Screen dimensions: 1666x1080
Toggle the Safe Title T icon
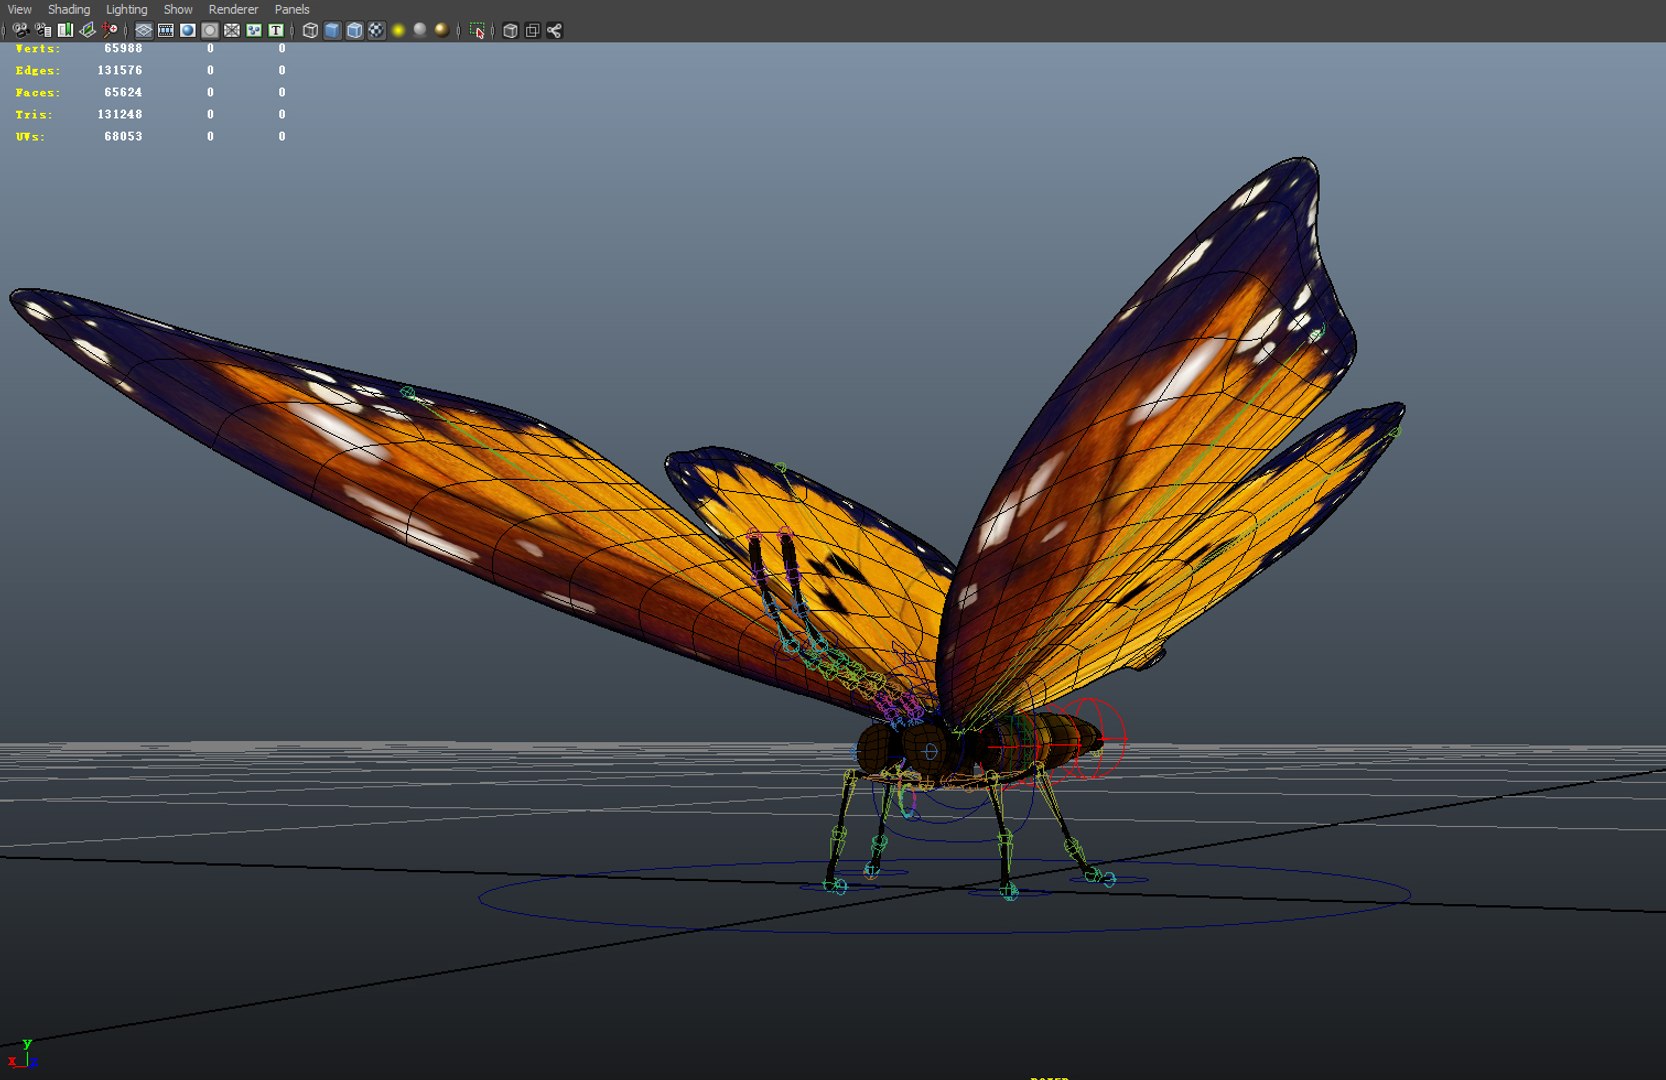[x=275, y=30]
